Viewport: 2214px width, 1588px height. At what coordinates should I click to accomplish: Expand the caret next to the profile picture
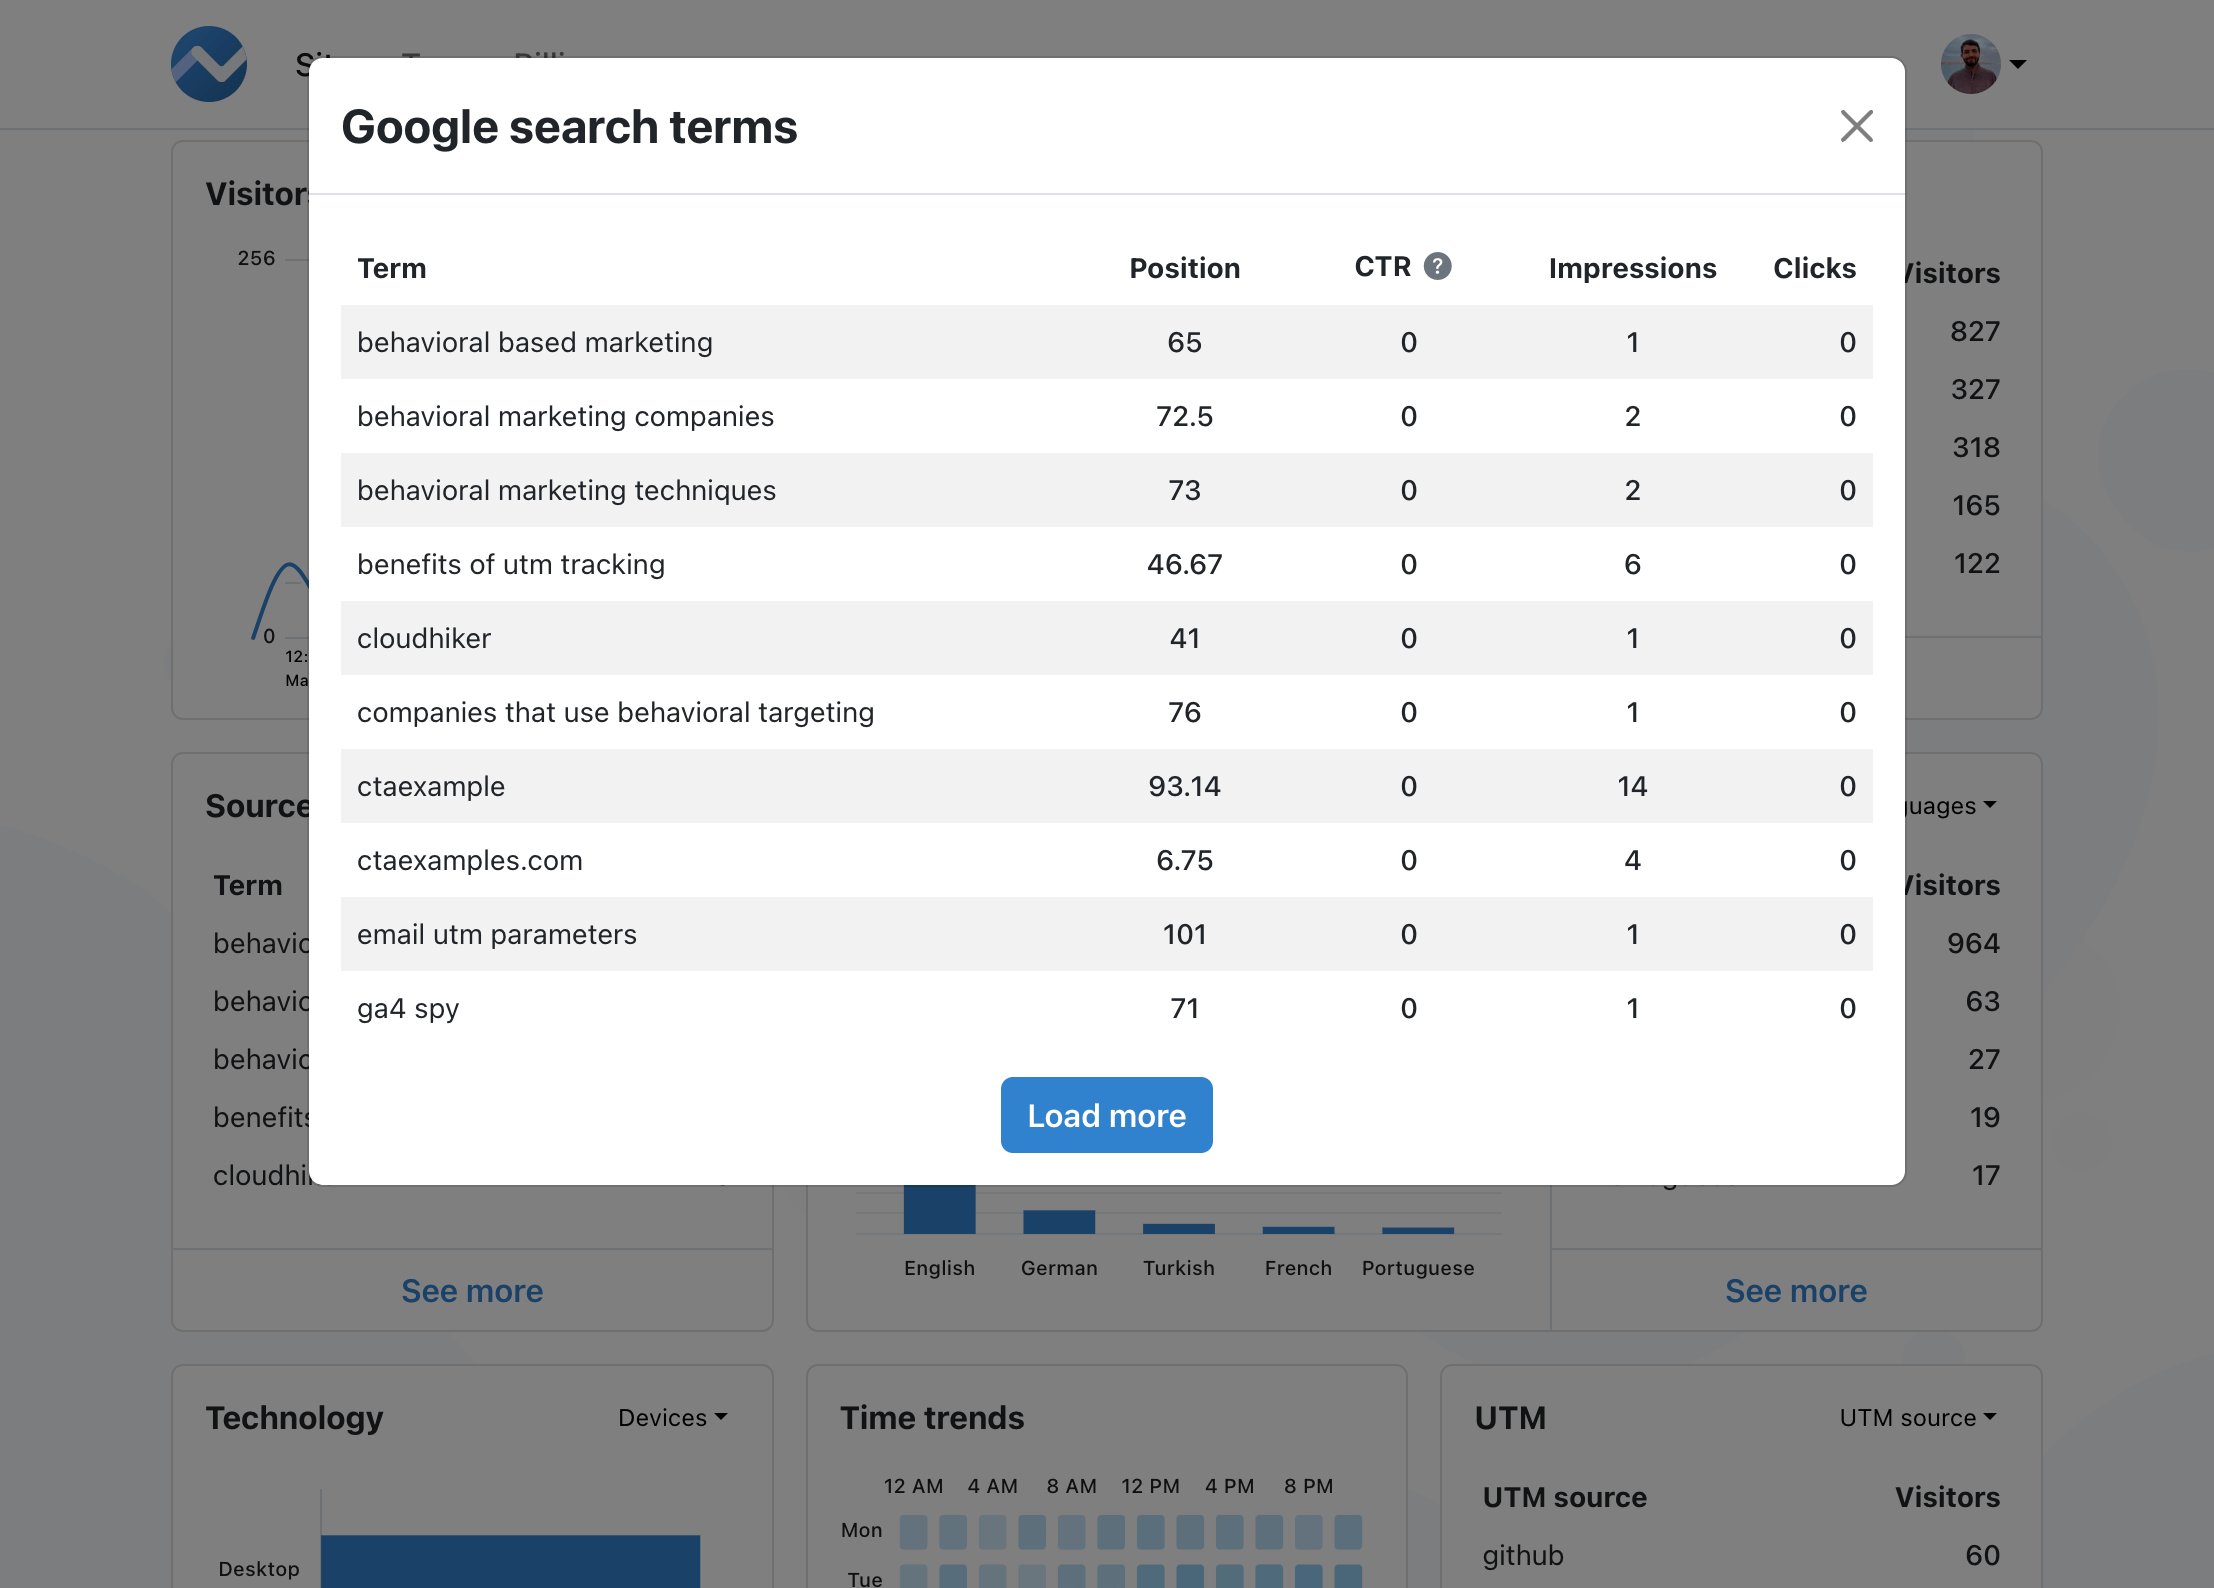pyautogui.click(x=2019, y=63)
